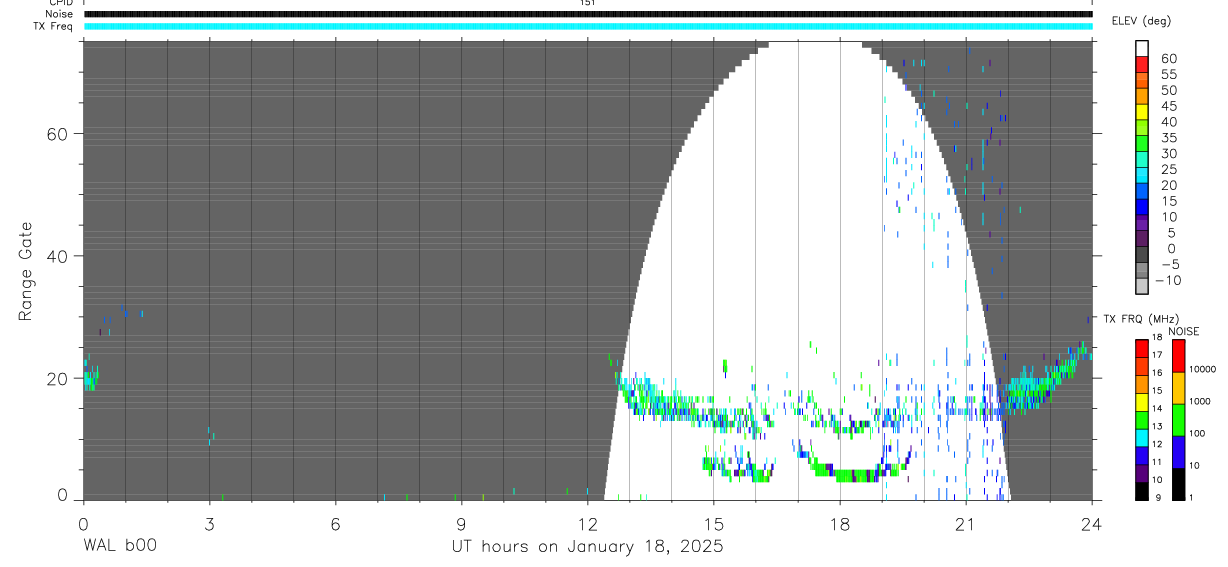Click the '25' label on the ELEV color bar
Screen dimensions: 1228x567
pyautogui.click(x=1168, y=170)
